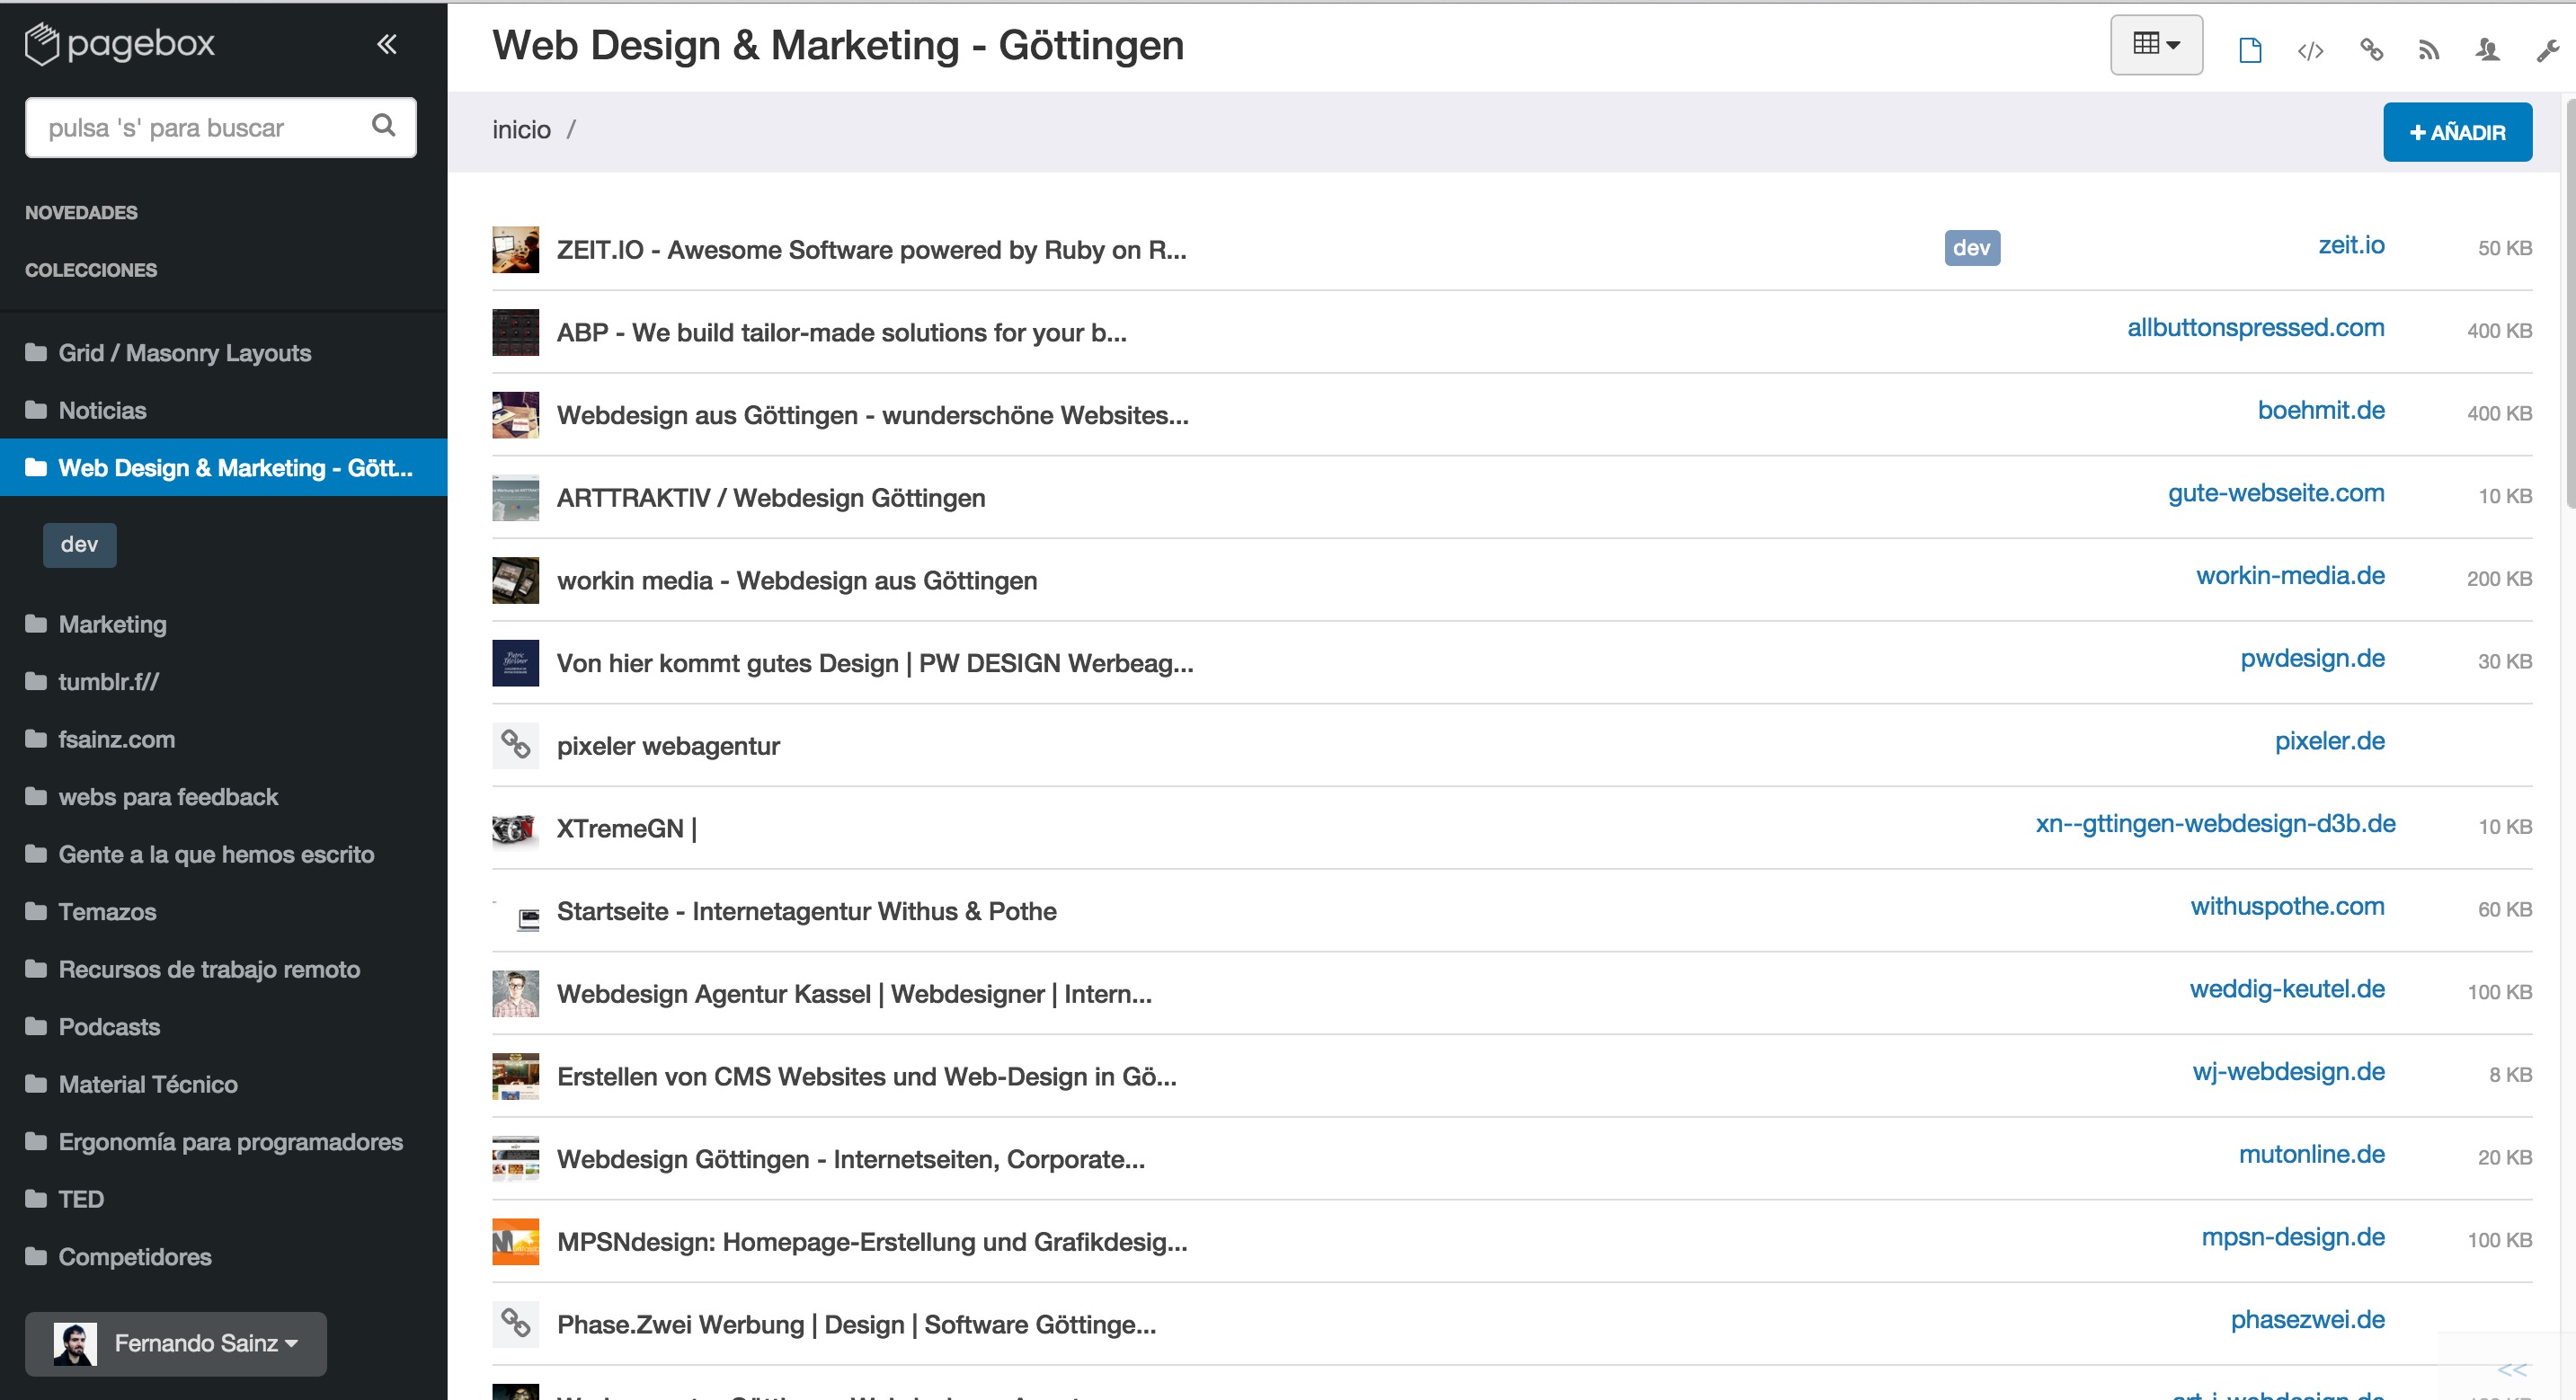Viewport: 2576px width, 1400px height.
Task: Open mutonline.de link
Action: coord(2311,1155)
